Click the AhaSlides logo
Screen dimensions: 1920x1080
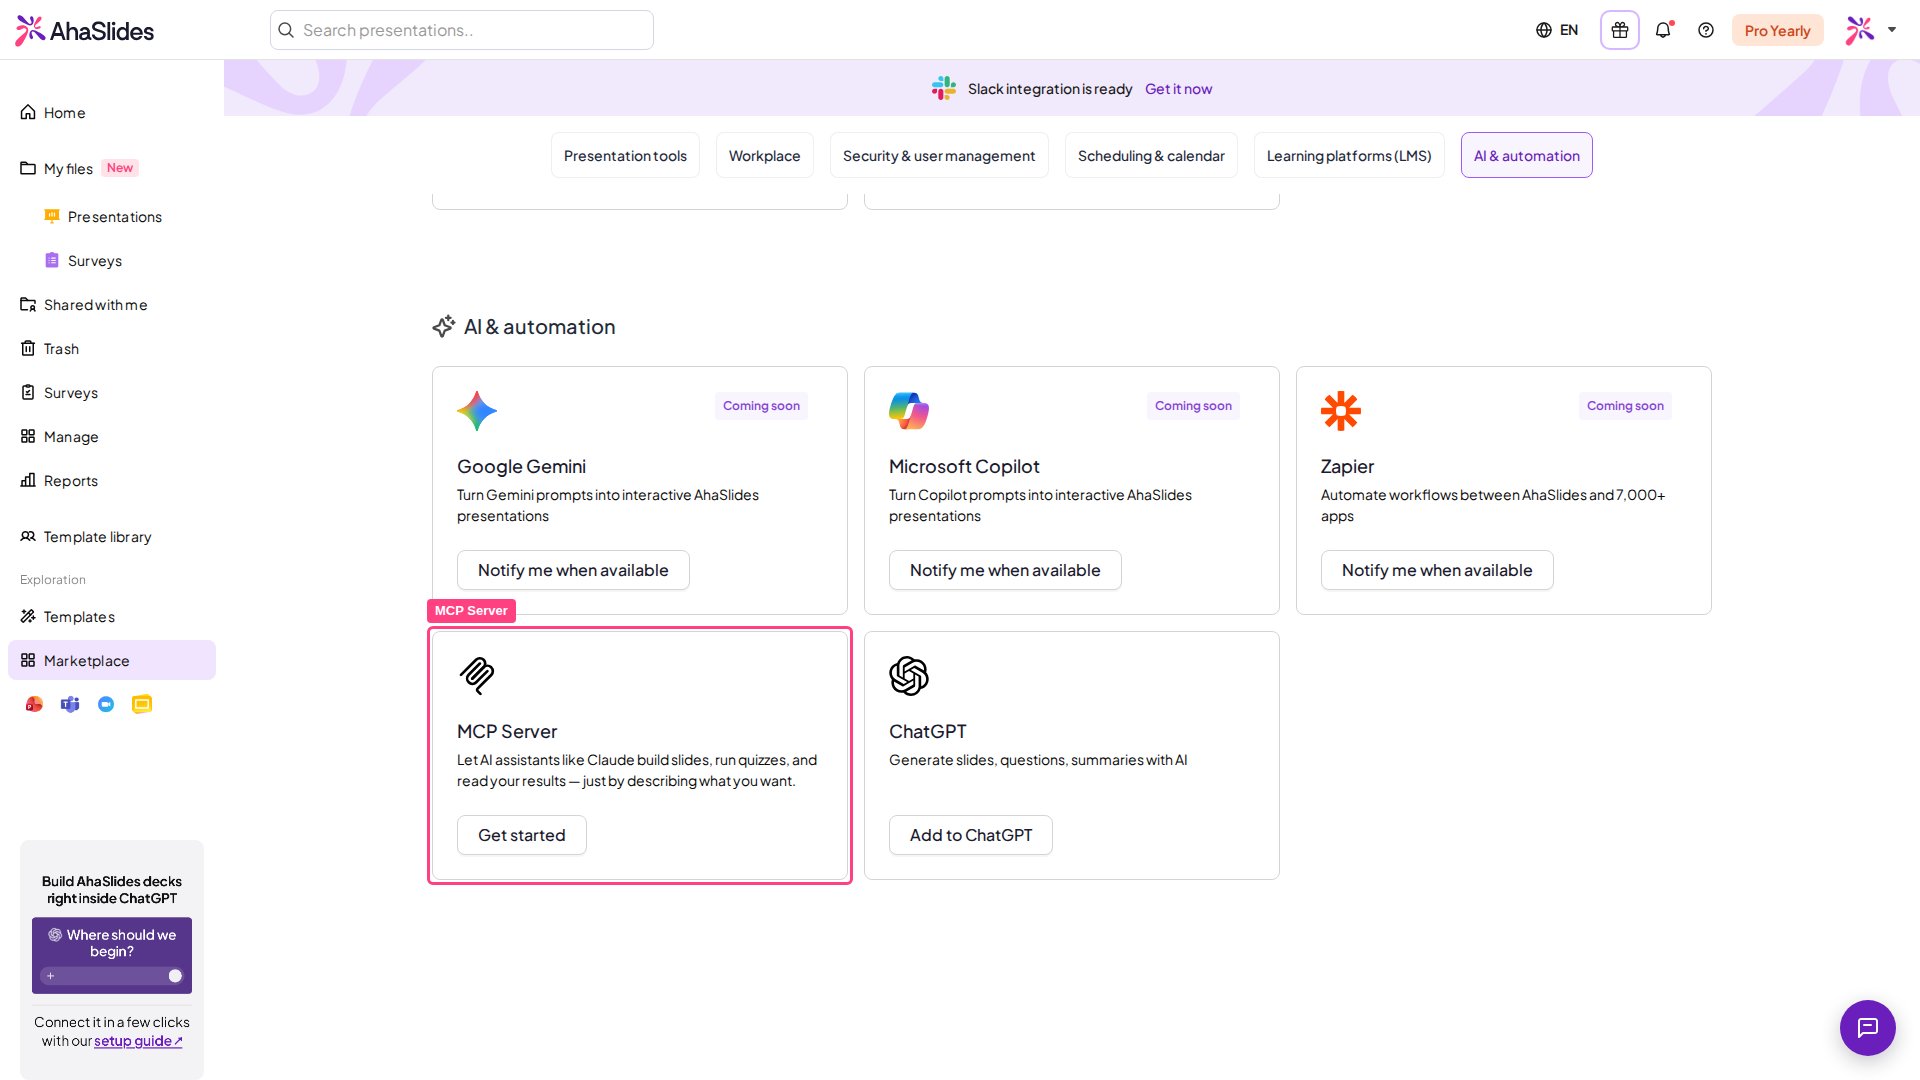coord(85,30)
